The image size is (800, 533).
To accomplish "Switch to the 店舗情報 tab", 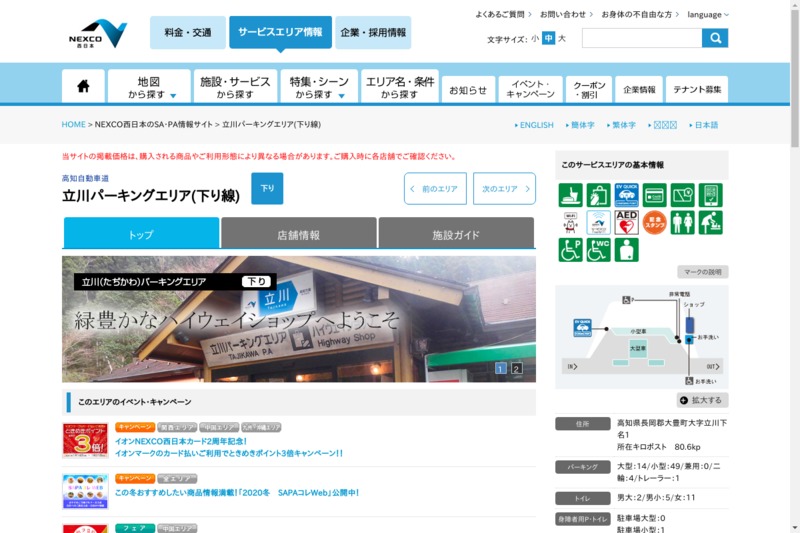I will [298, 234].
